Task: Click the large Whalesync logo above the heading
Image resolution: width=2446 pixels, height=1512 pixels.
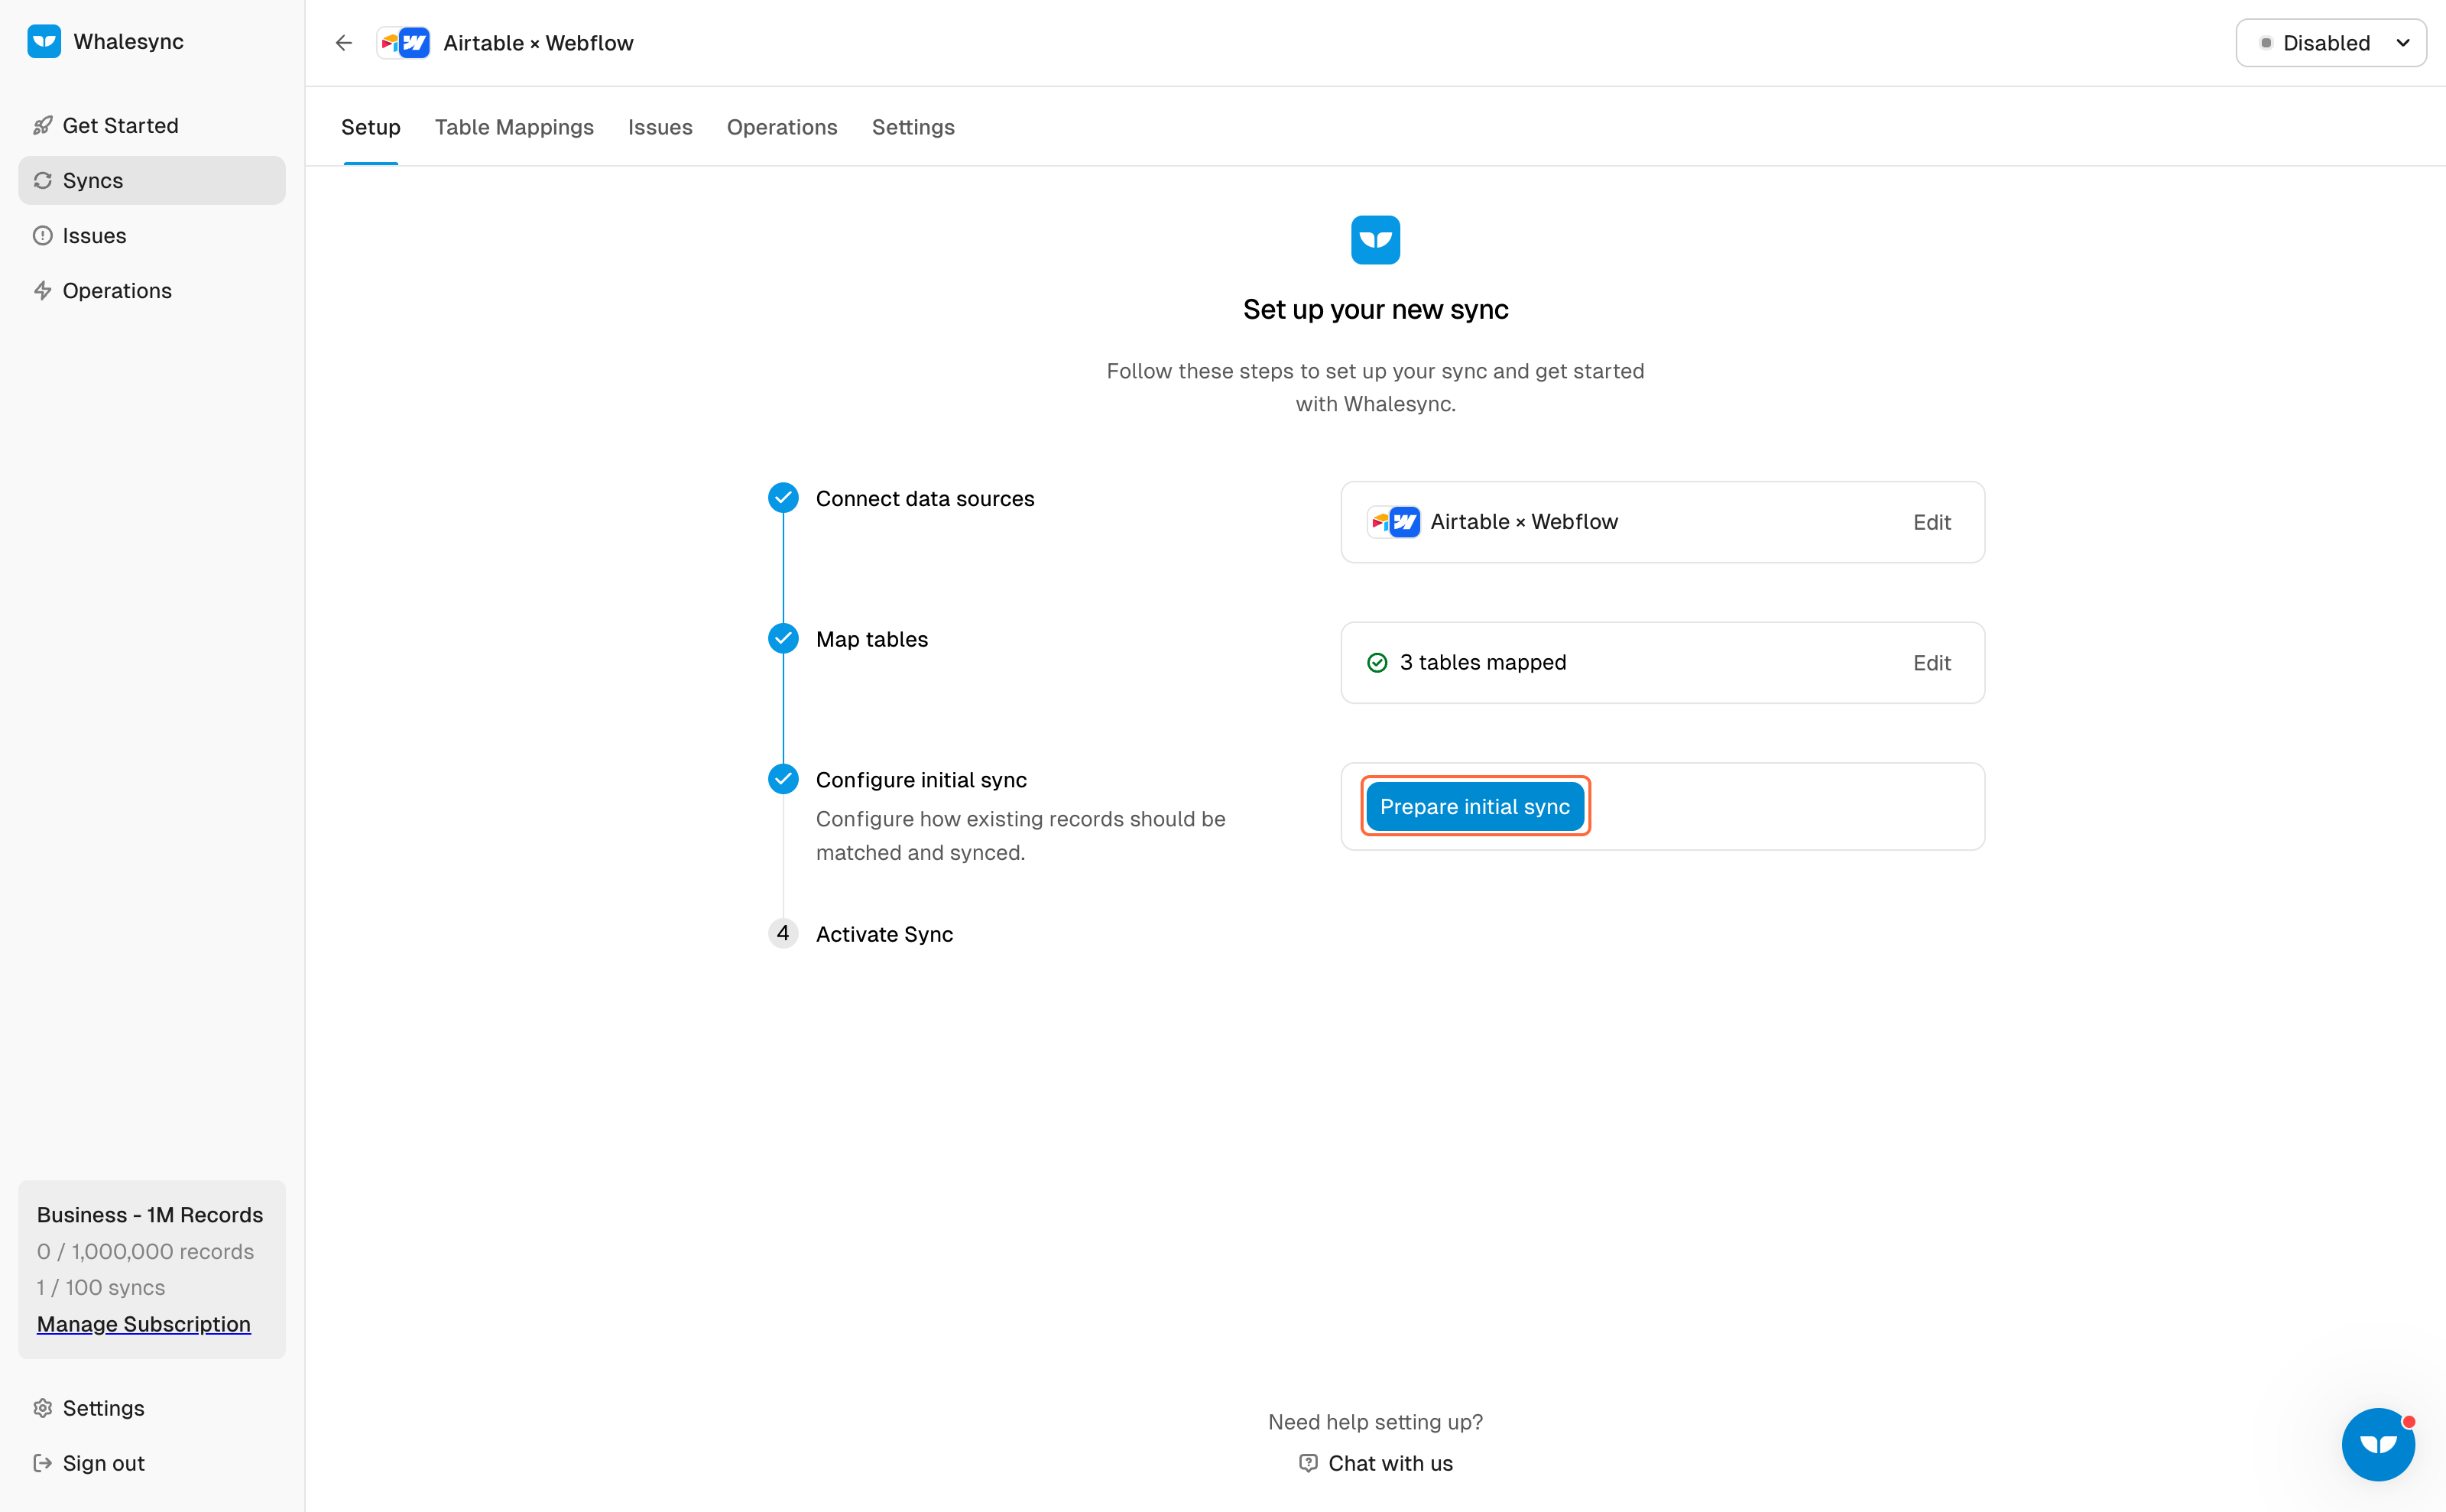Action: (x=1375, y=240)
